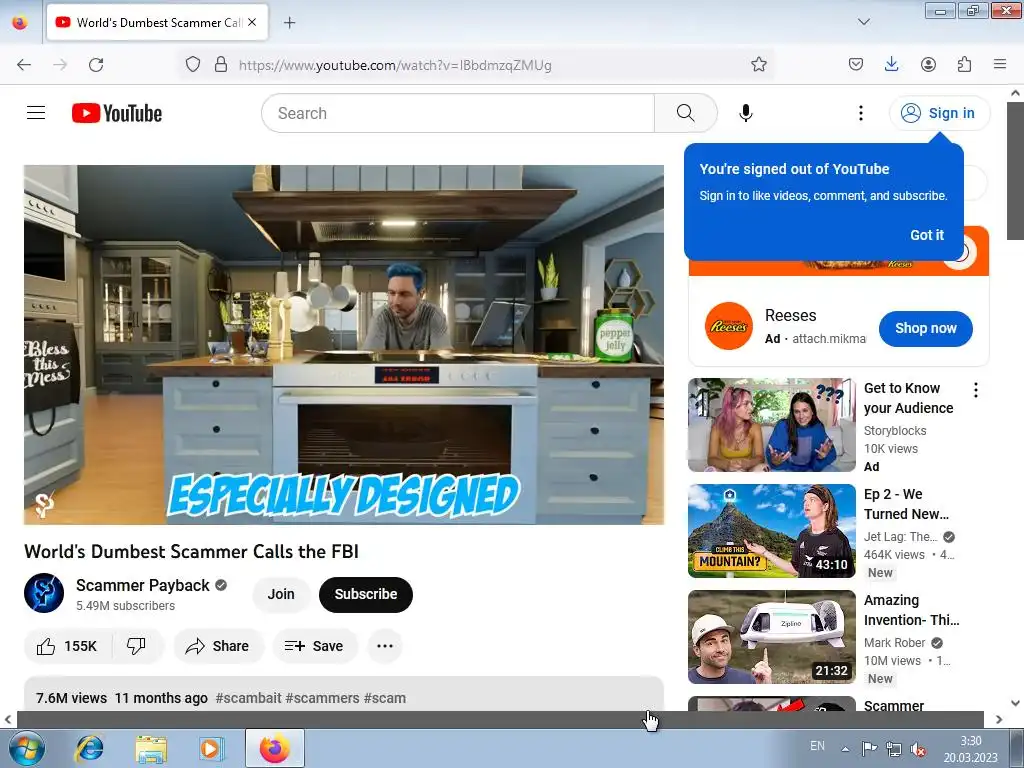Open Firefox downloads panel

coord(891,65)
